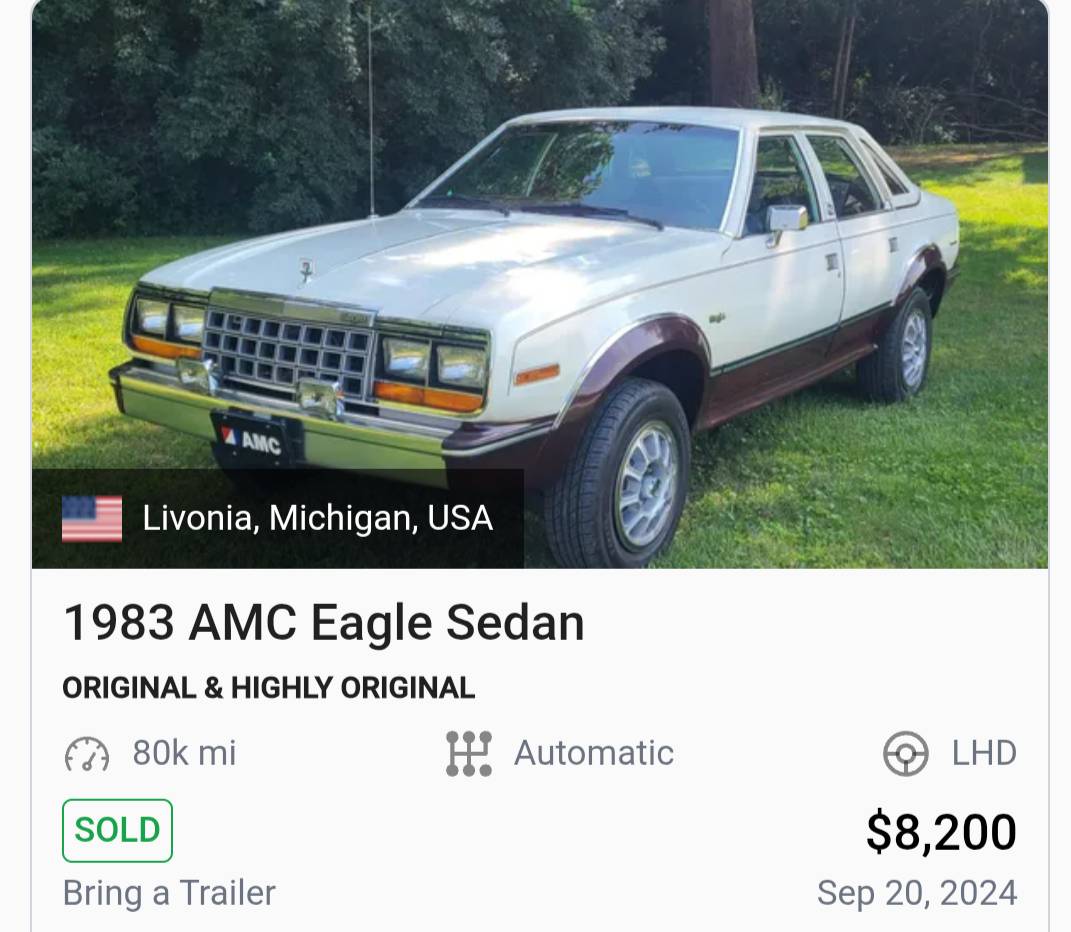This screenshot has height=932, width=1071.
Task: Select the Livonia, Michigan, USA location text
Action: coord(318,518)
